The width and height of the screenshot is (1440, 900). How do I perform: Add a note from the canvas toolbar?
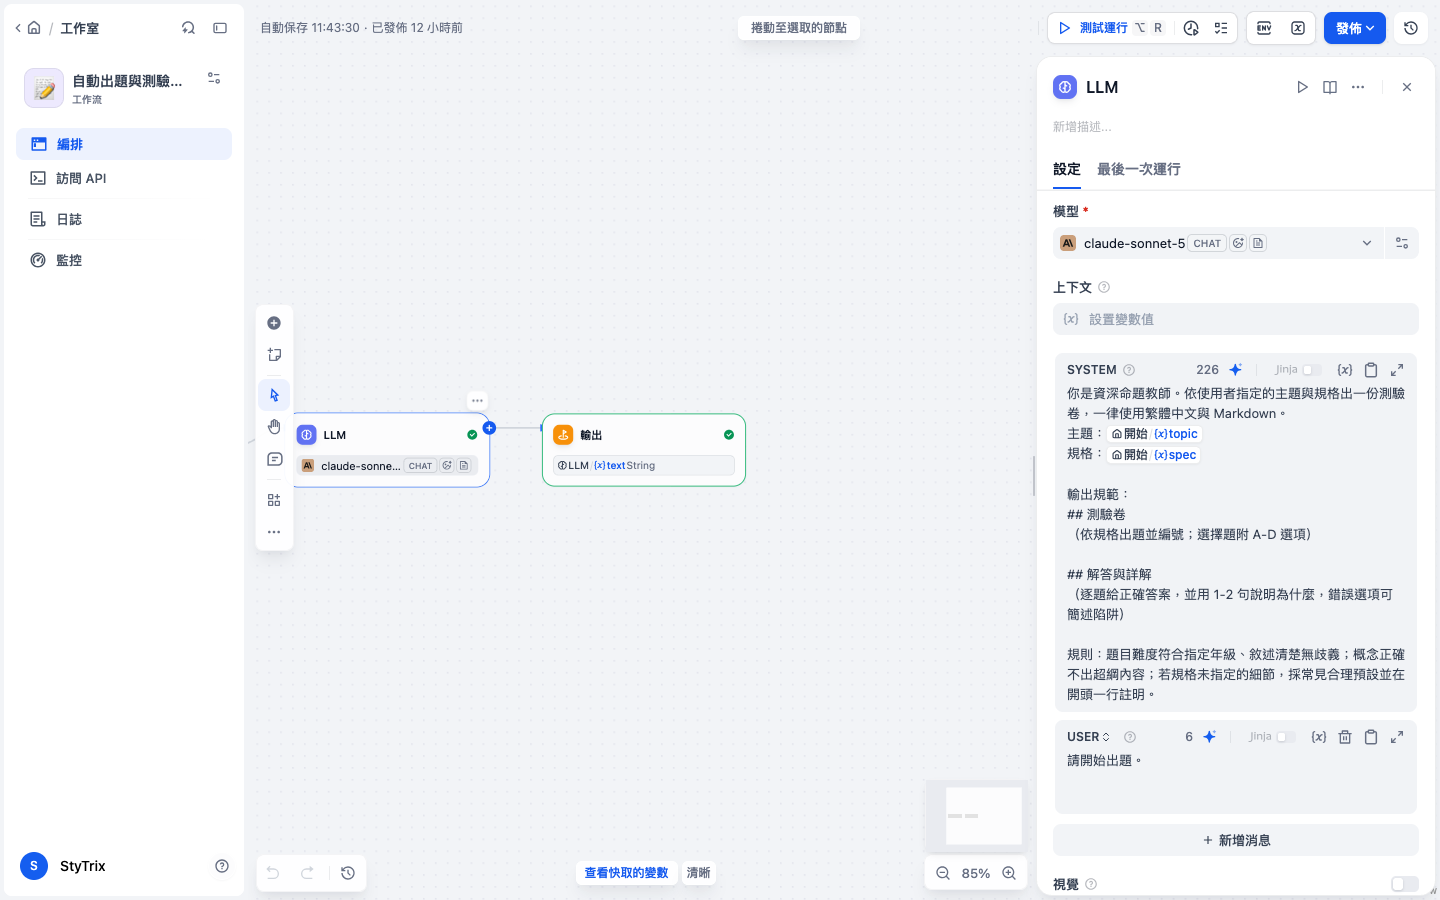(274, 355)
